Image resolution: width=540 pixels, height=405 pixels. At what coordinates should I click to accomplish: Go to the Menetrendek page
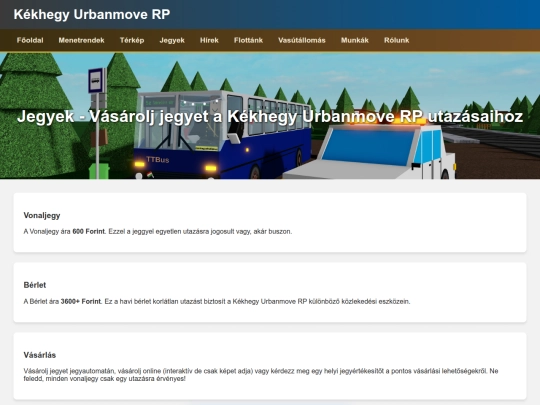tap(81, 40)
